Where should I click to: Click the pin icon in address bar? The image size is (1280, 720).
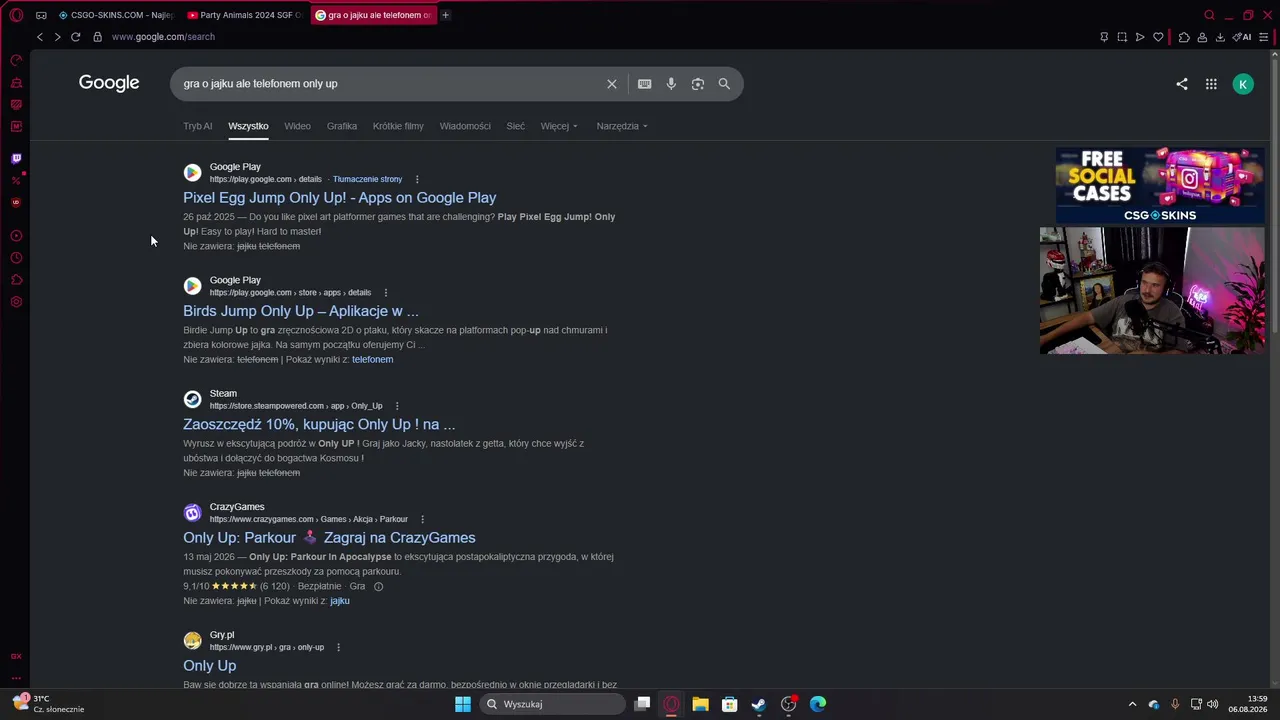(1104, 37)
